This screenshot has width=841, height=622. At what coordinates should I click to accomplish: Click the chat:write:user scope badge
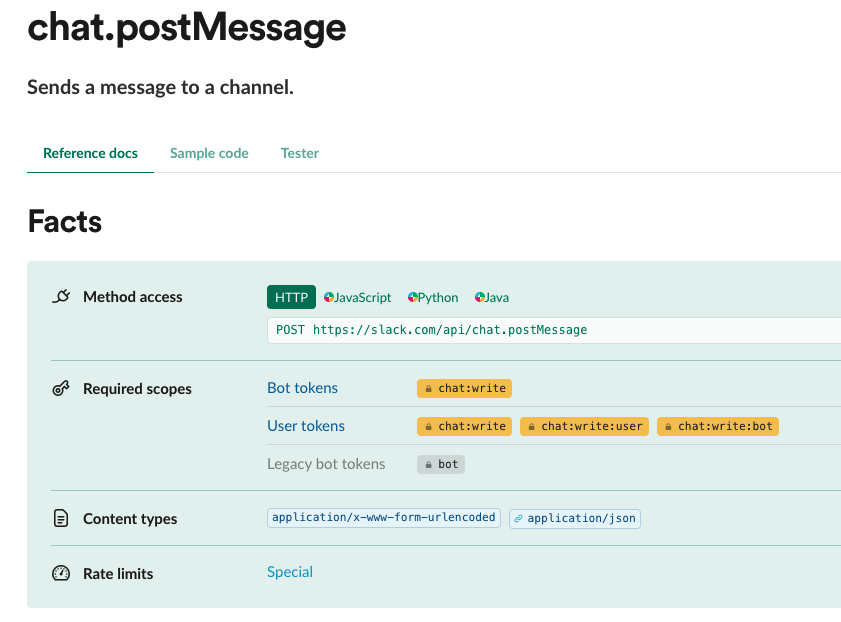click(x=585, y=426)
